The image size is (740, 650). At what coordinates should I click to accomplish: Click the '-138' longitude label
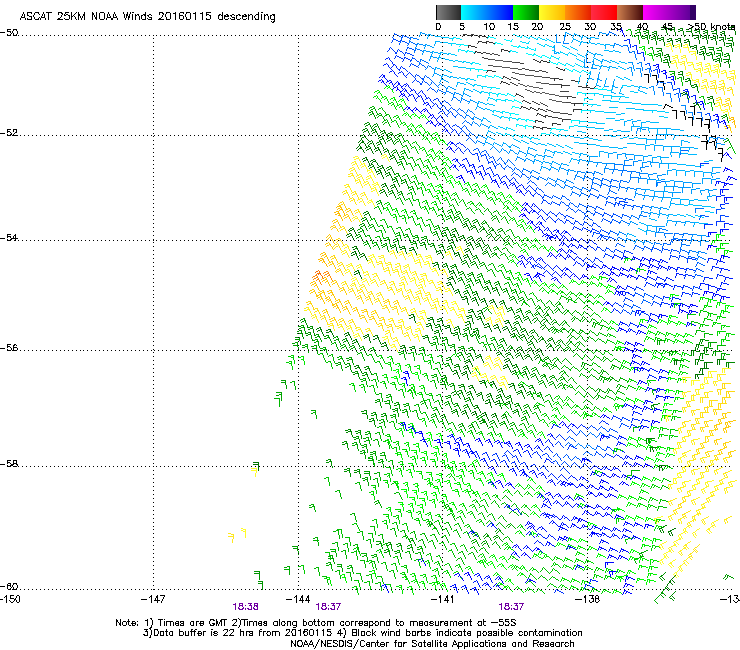587,599
